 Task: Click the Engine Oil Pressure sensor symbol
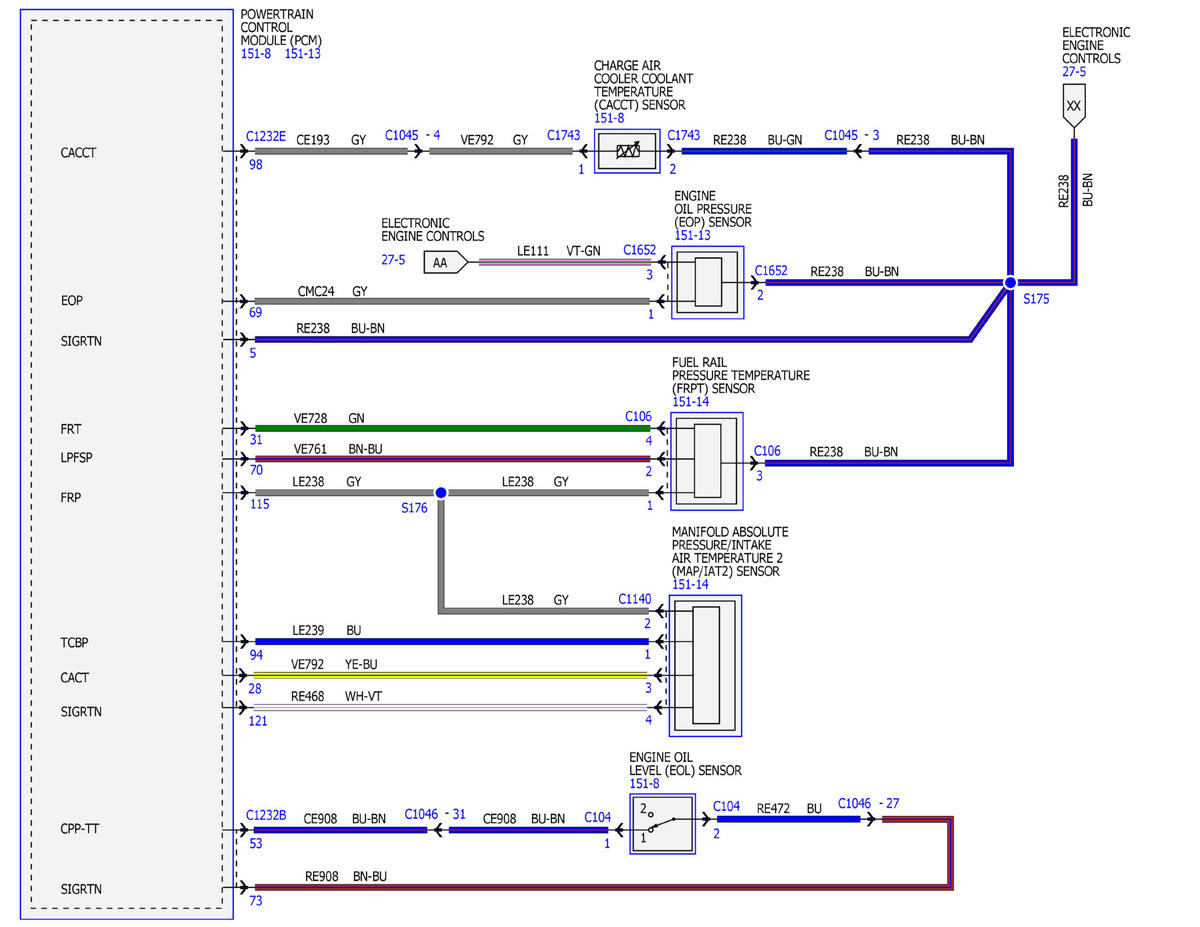(x=708, y=282)
